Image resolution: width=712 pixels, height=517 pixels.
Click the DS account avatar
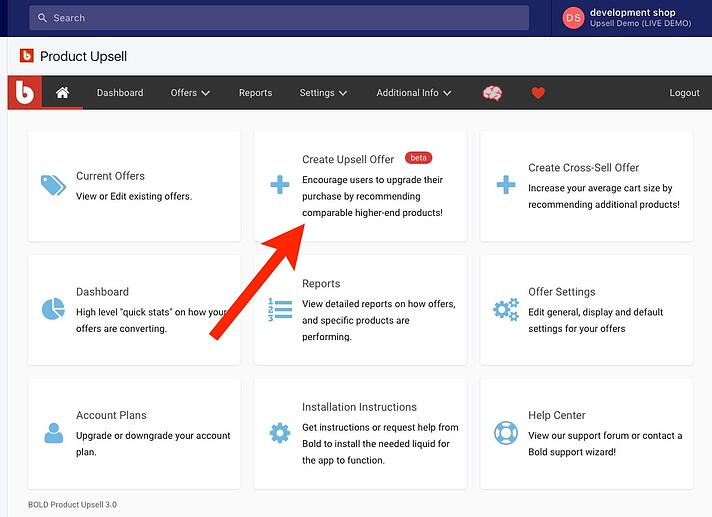(573, 18)
